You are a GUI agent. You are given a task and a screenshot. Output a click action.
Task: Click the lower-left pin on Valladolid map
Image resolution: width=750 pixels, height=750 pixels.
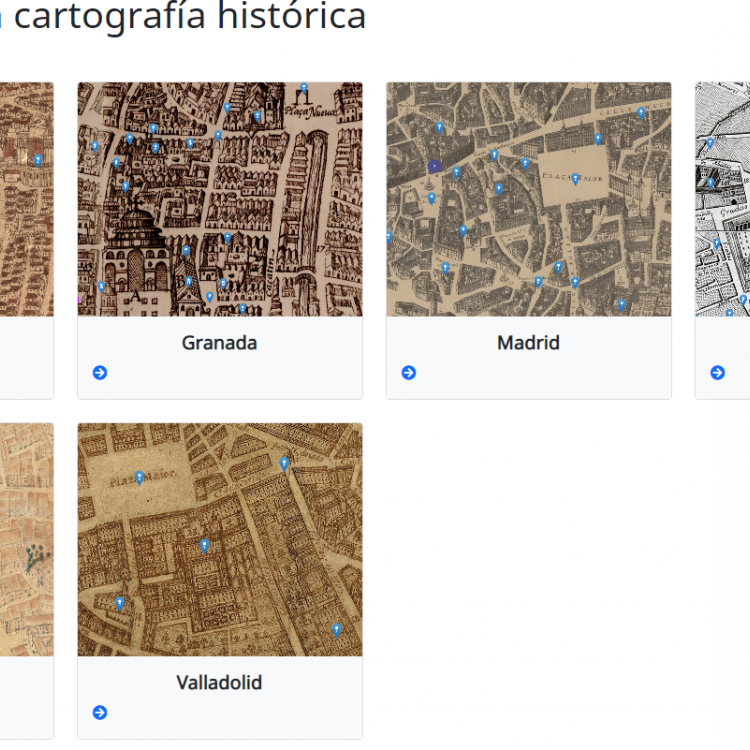(120, 604)
